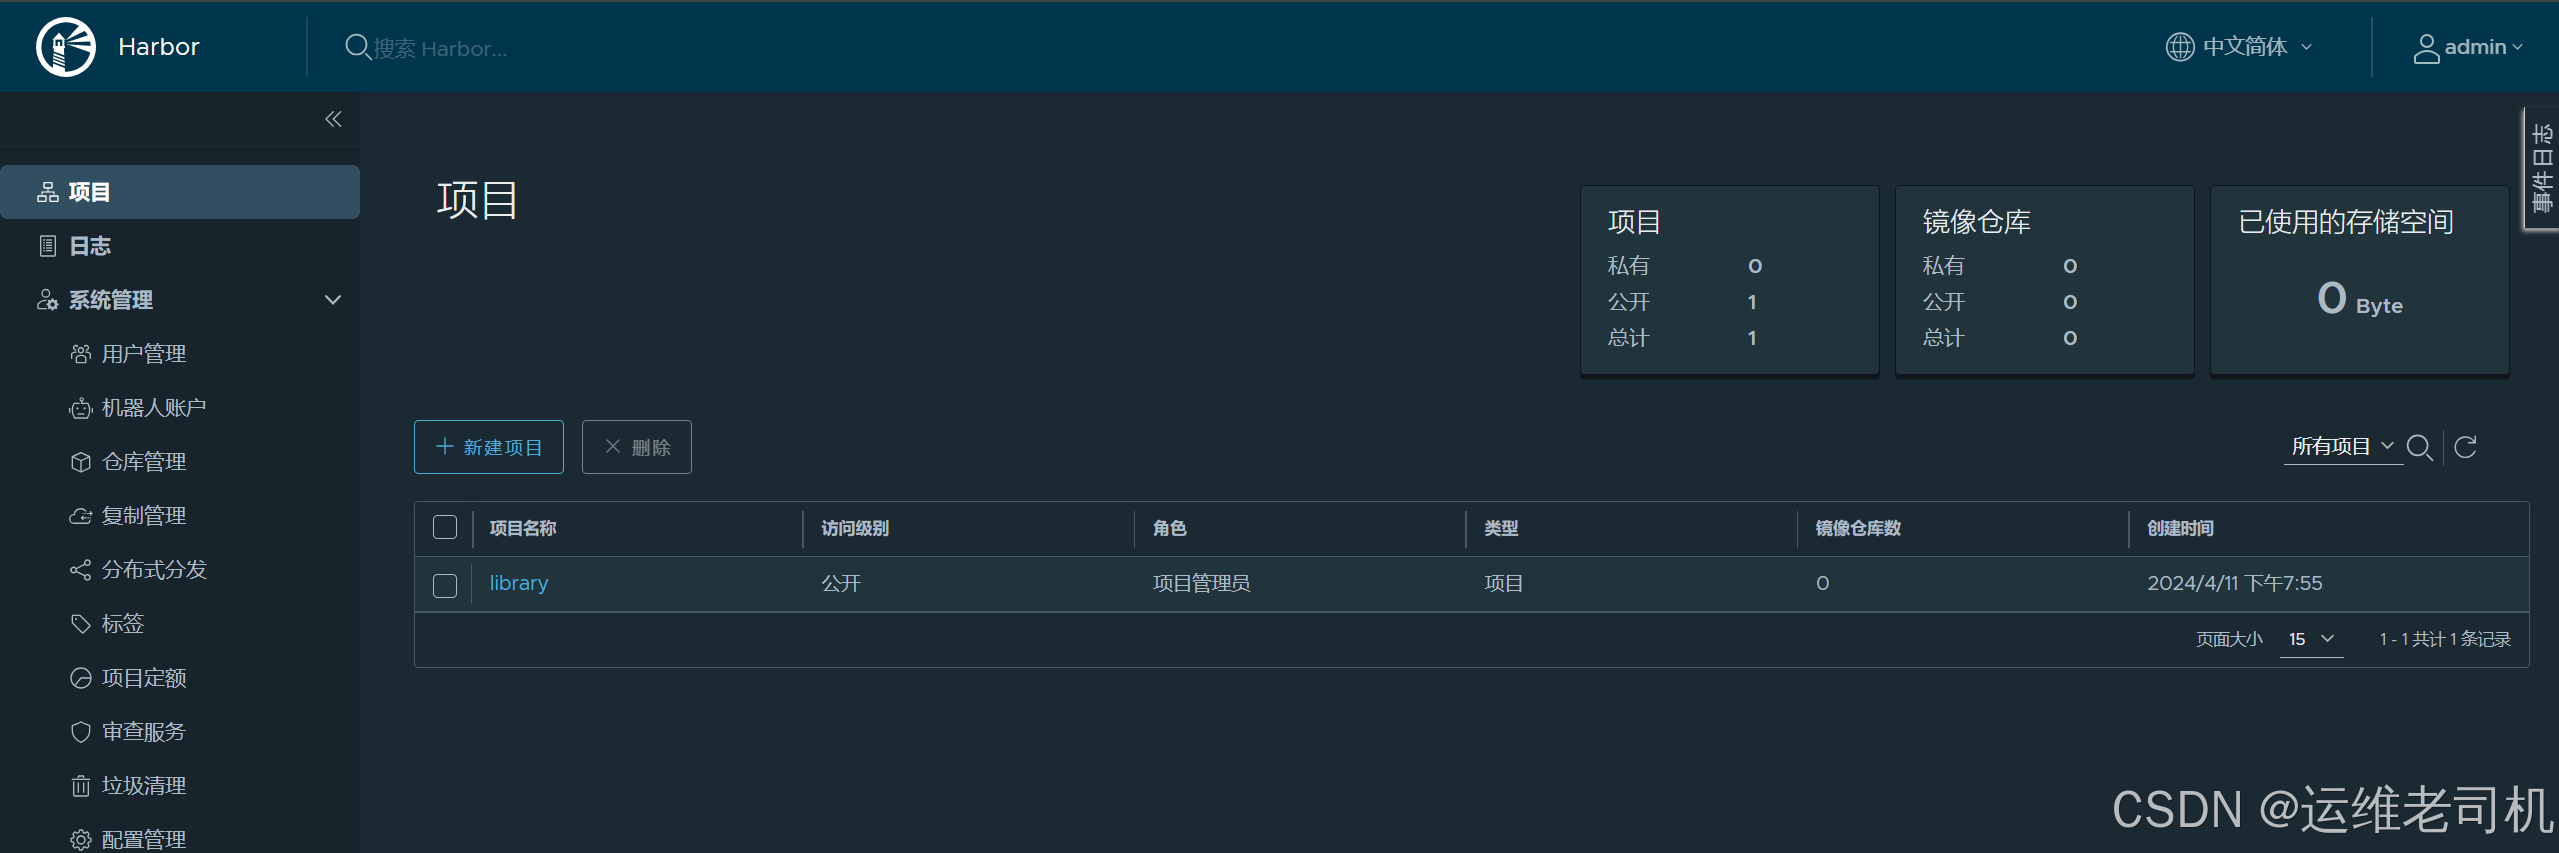Click the project list search magnifier icon
Viewport: 2559px width, 853px height.
click(x=2419, y=447)
